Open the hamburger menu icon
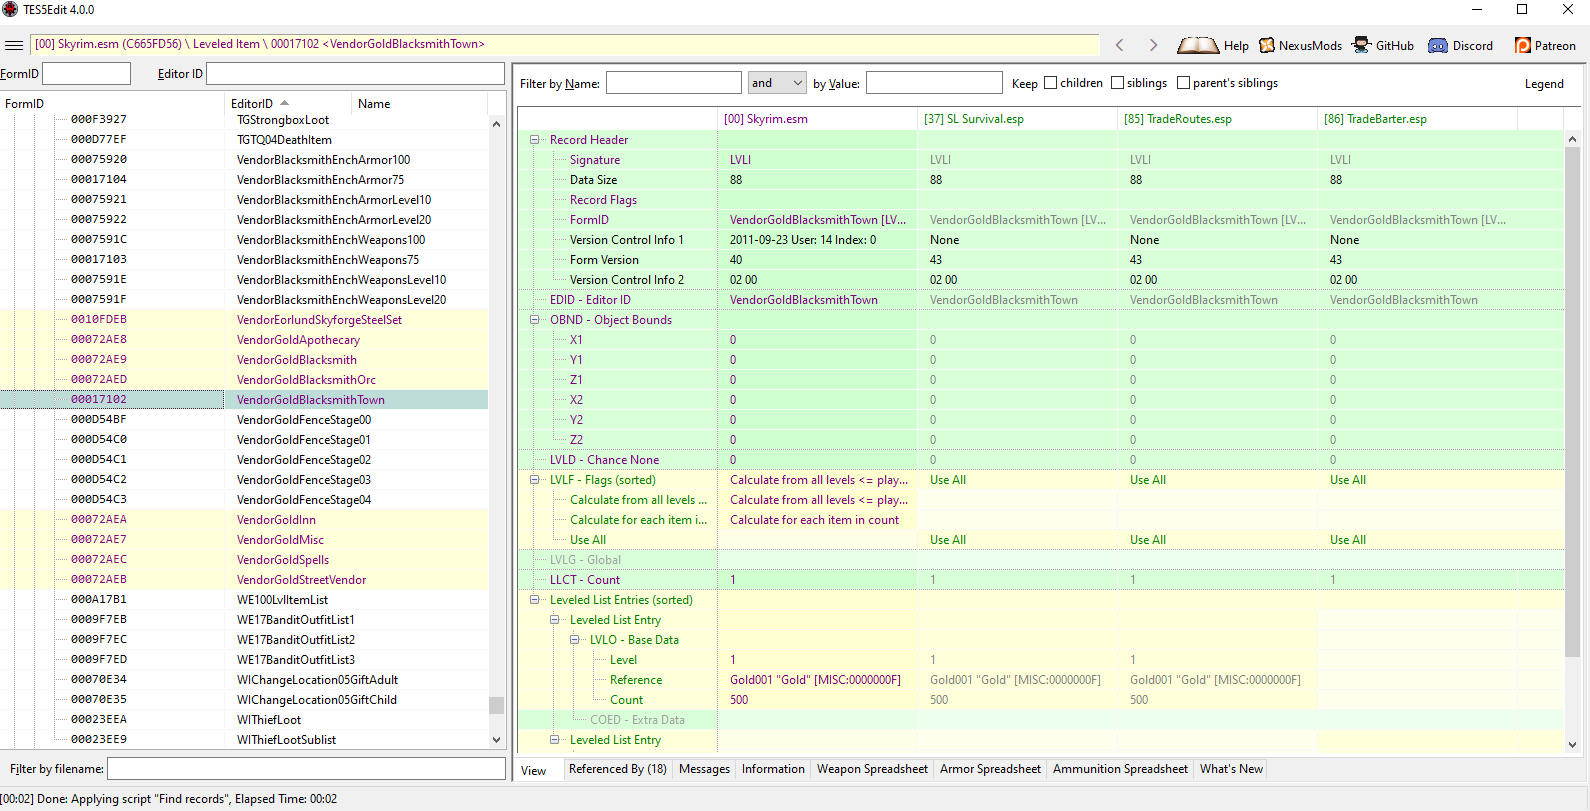Viewport: 1590px width, 811px height. tap(14, 45)
